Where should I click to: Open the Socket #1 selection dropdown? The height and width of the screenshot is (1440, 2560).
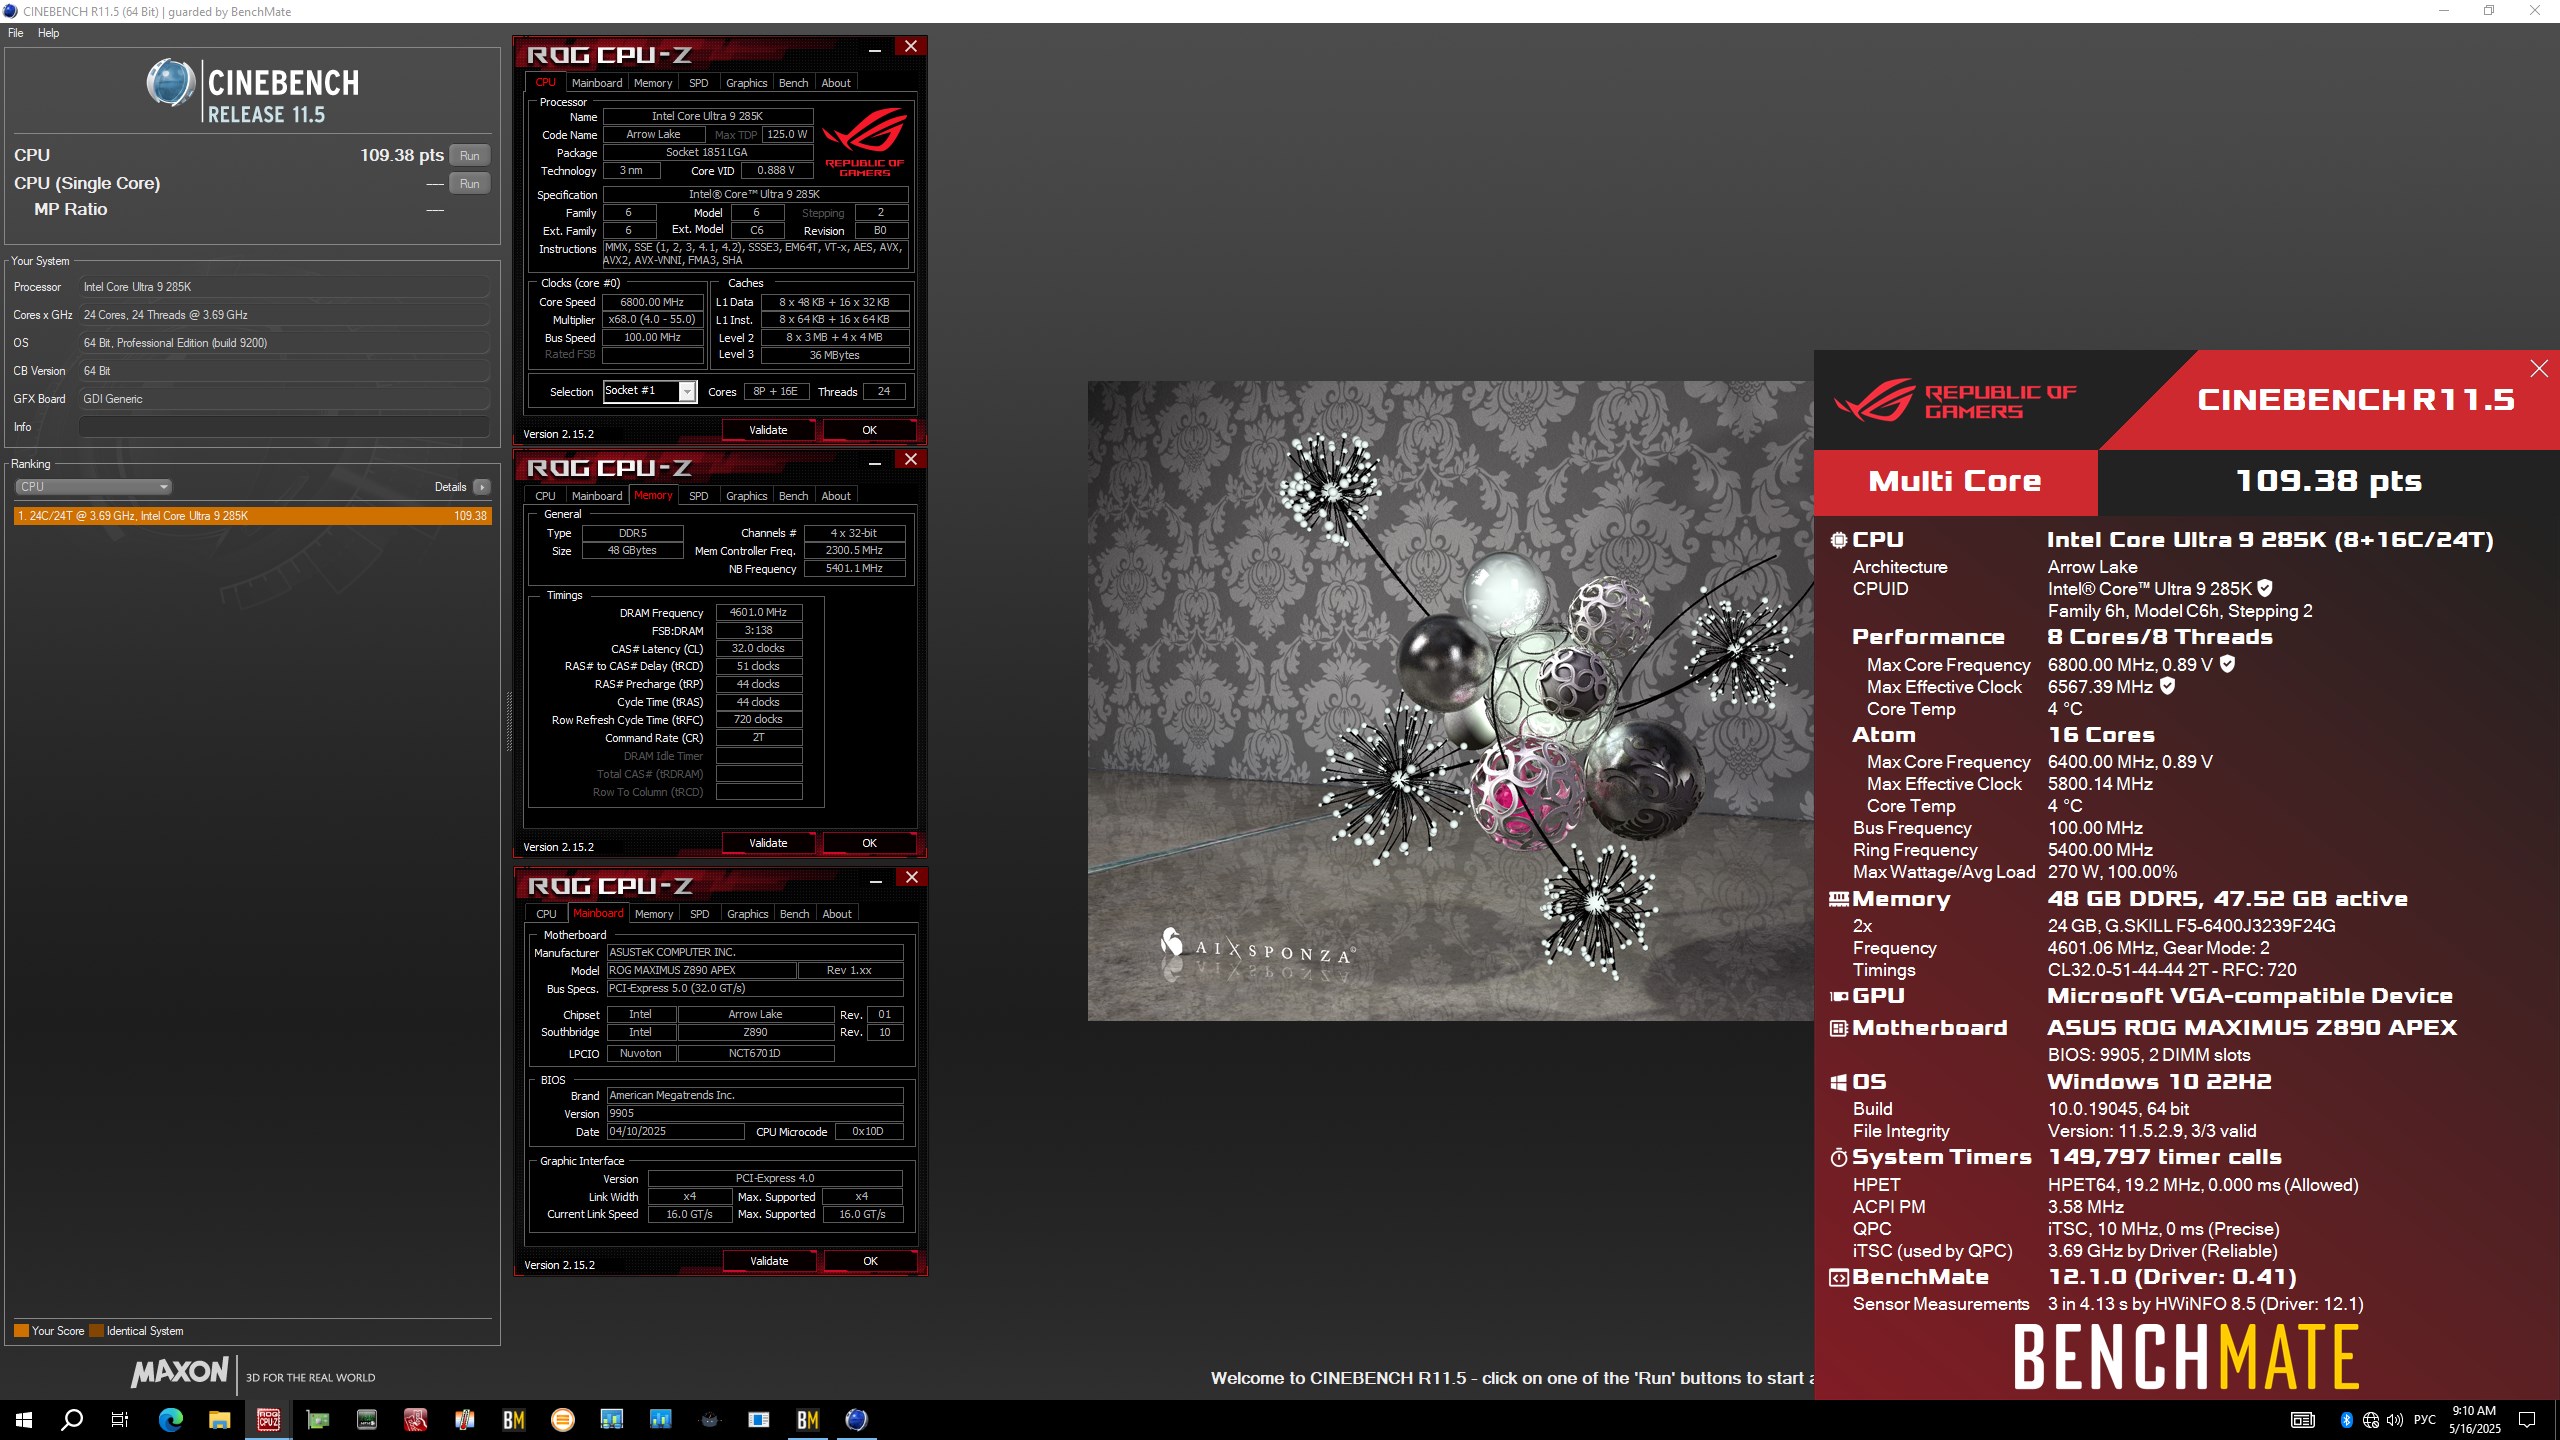pyautogui.click(x=650, y=391)
